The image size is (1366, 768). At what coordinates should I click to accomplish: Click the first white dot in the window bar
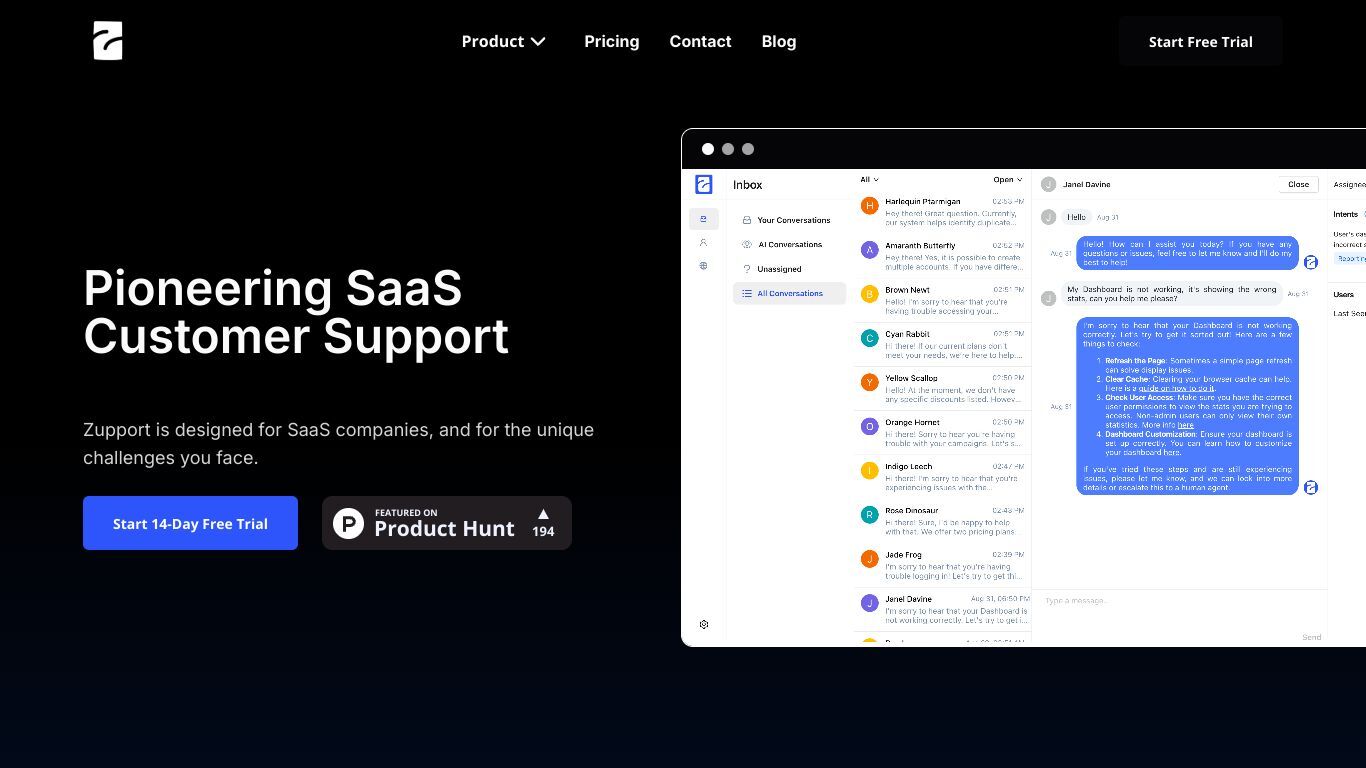click(x=708, y=149)
